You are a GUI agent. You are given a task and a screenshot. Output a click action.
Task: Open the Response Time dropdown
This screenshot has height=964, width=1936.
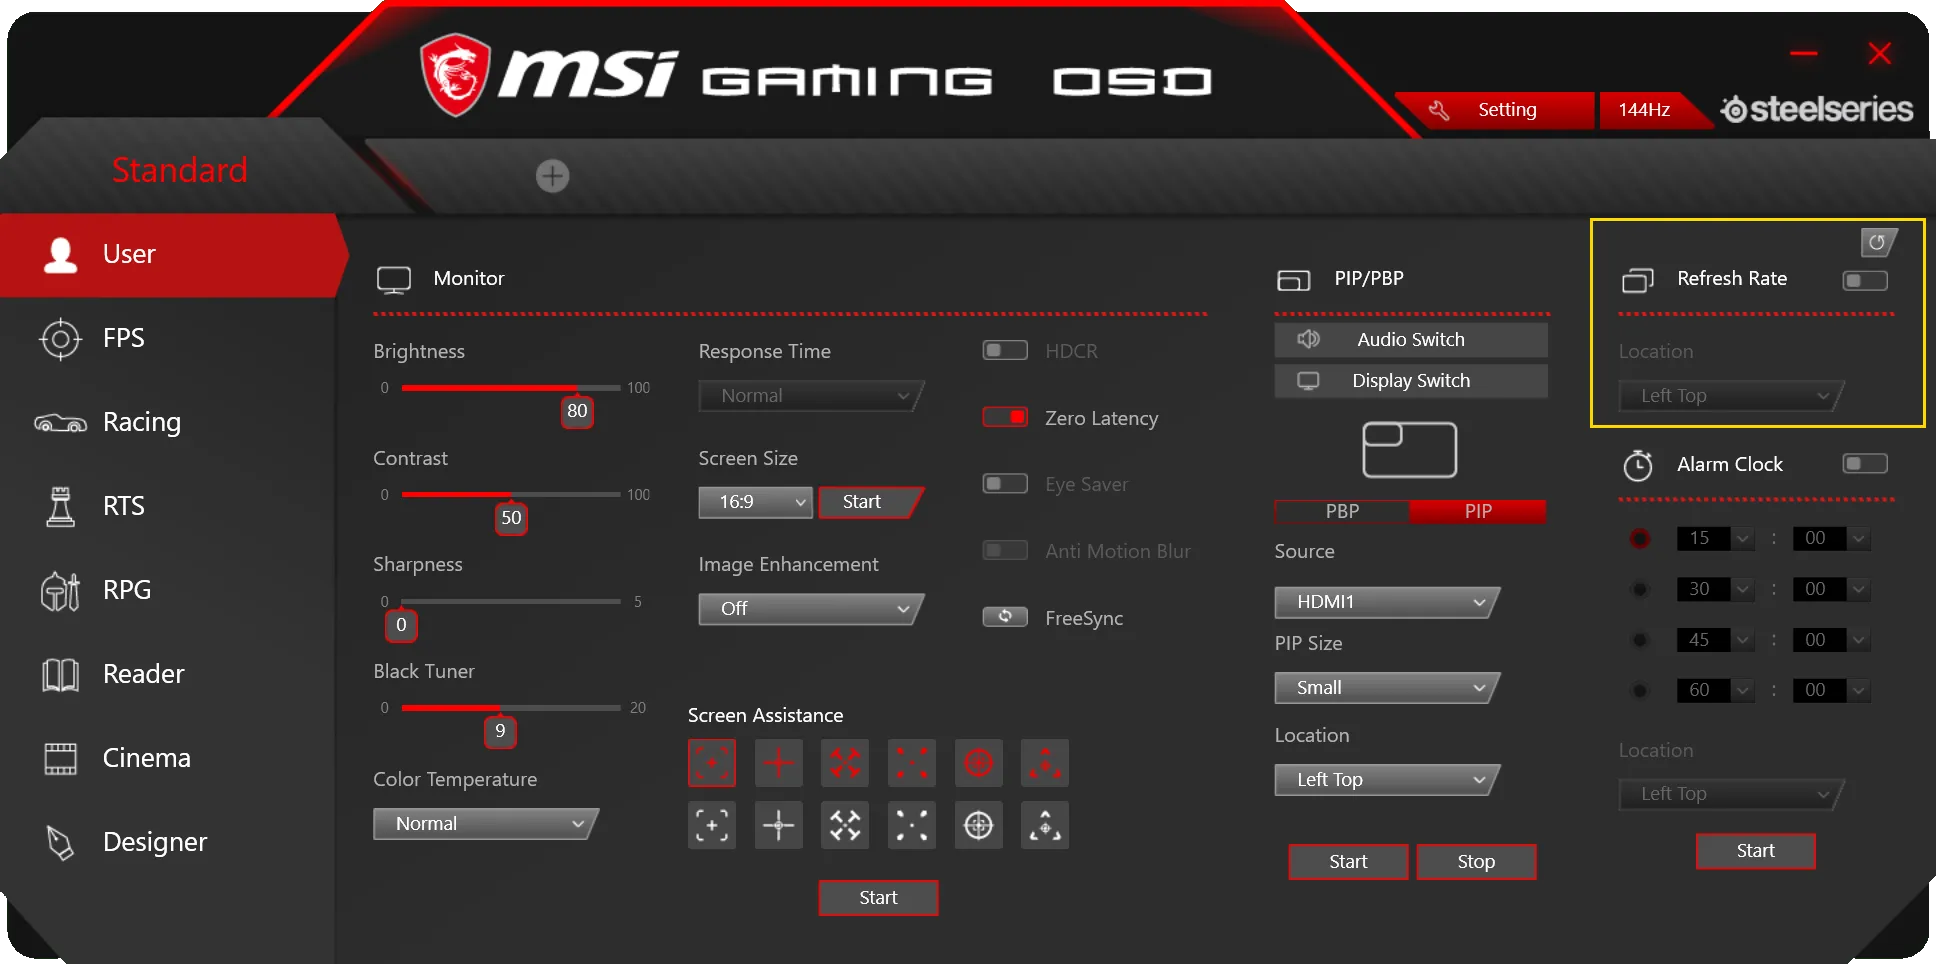(x=811, y=396)
